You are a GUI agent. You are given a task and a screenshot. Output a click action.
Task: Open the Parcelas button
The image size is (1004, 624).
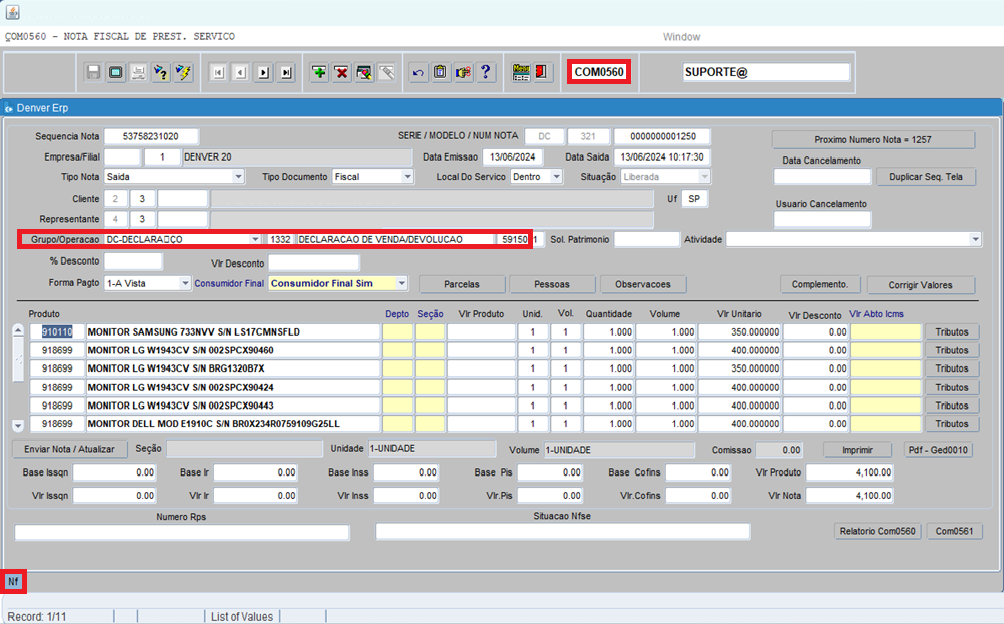coord(462,284)
